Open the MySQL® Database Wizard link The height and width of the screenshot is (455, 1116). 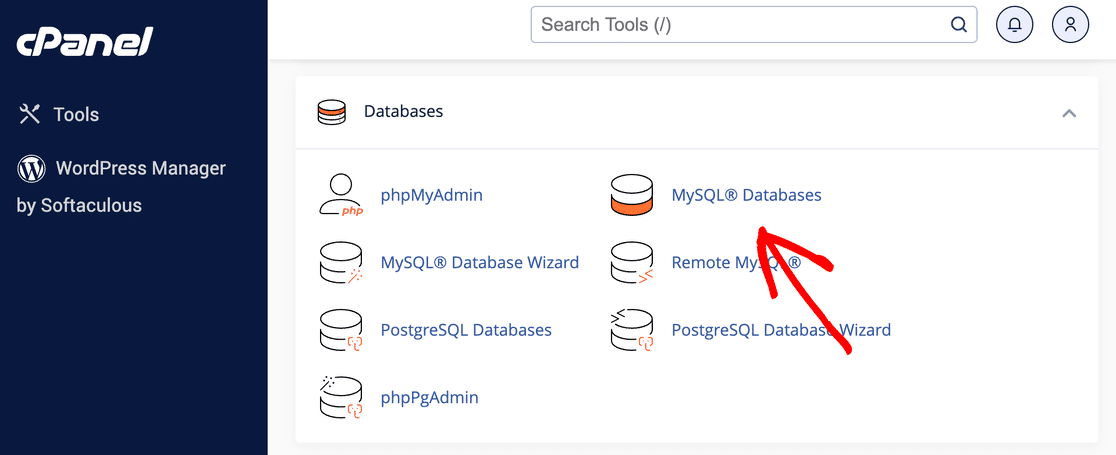pos(479,263)
